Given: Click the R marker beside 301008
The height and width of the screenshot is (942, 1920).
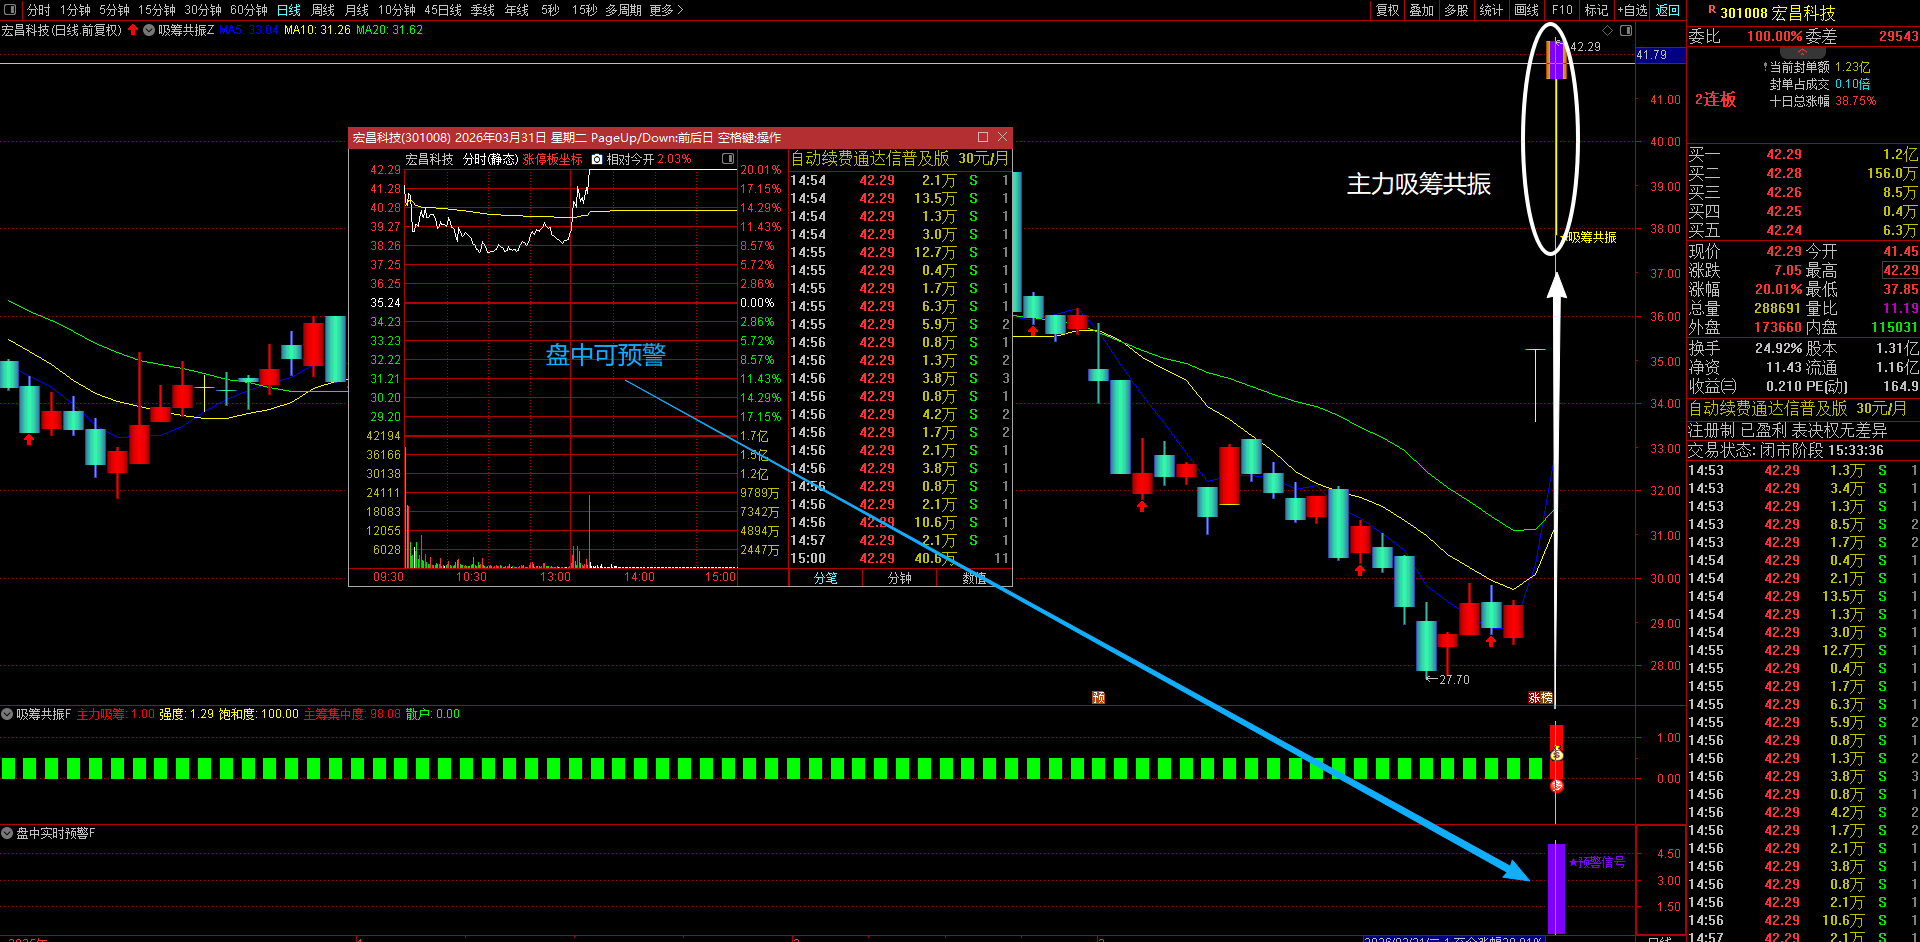Looking at the screenshot, I should (x=1712, y=10).
